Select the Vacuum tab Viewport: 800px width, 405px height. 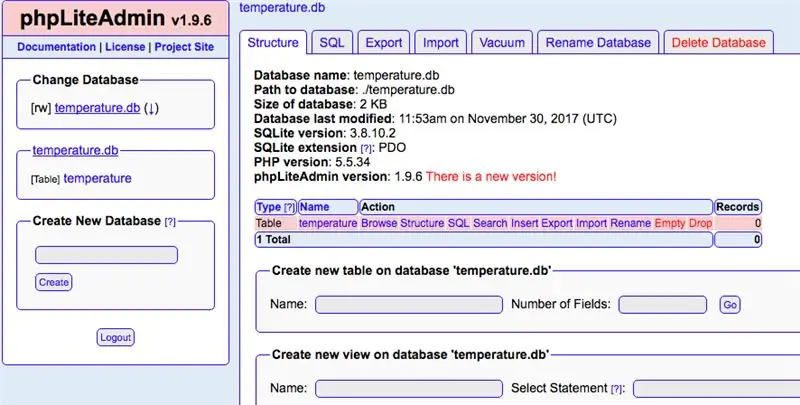pos(502,43)
